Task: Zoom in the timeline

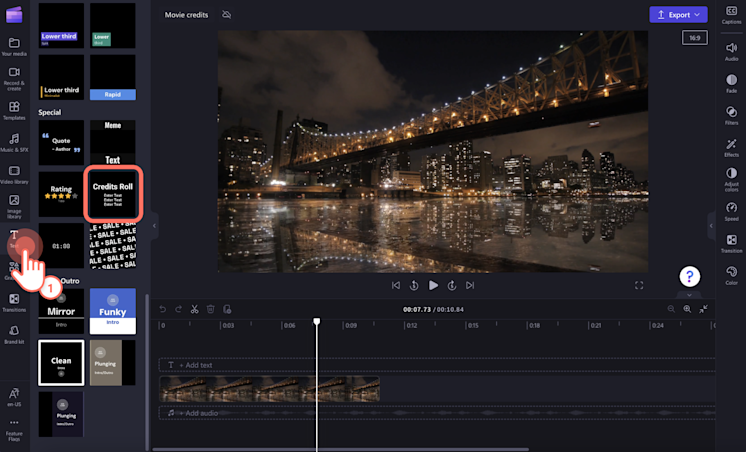Action: (687, 309)
